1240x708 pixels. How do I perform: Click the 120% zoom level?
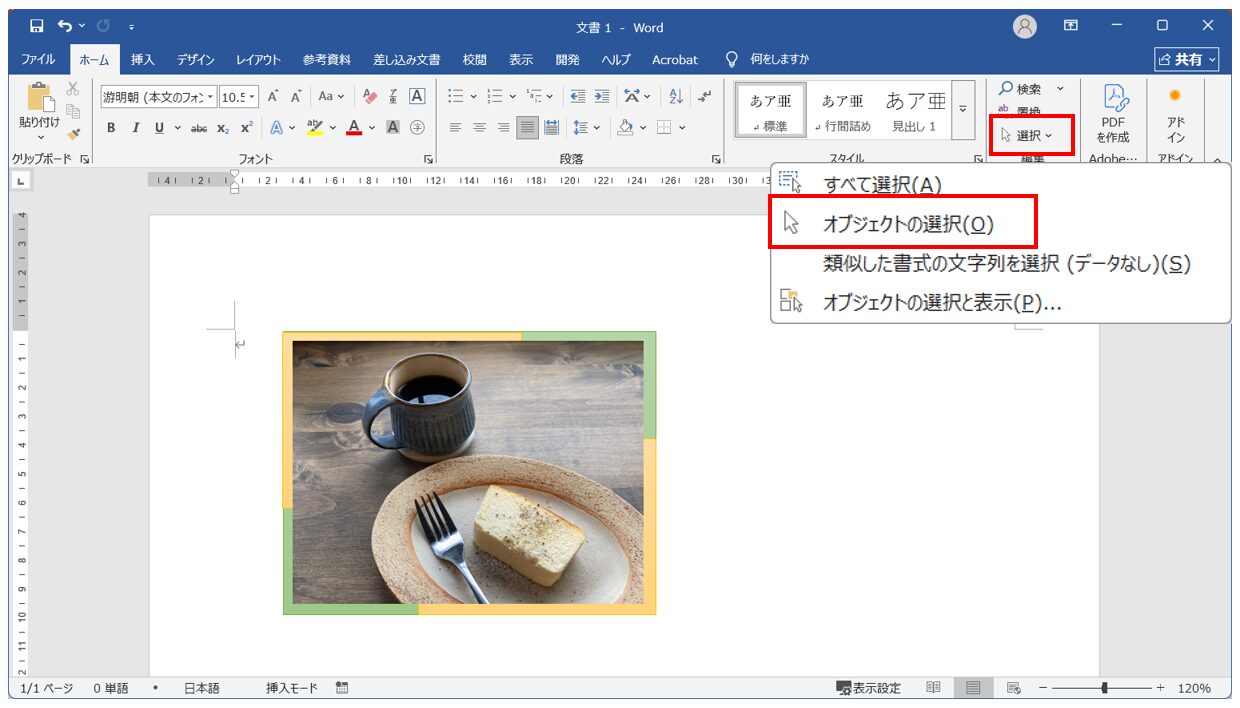(1194, 688)
